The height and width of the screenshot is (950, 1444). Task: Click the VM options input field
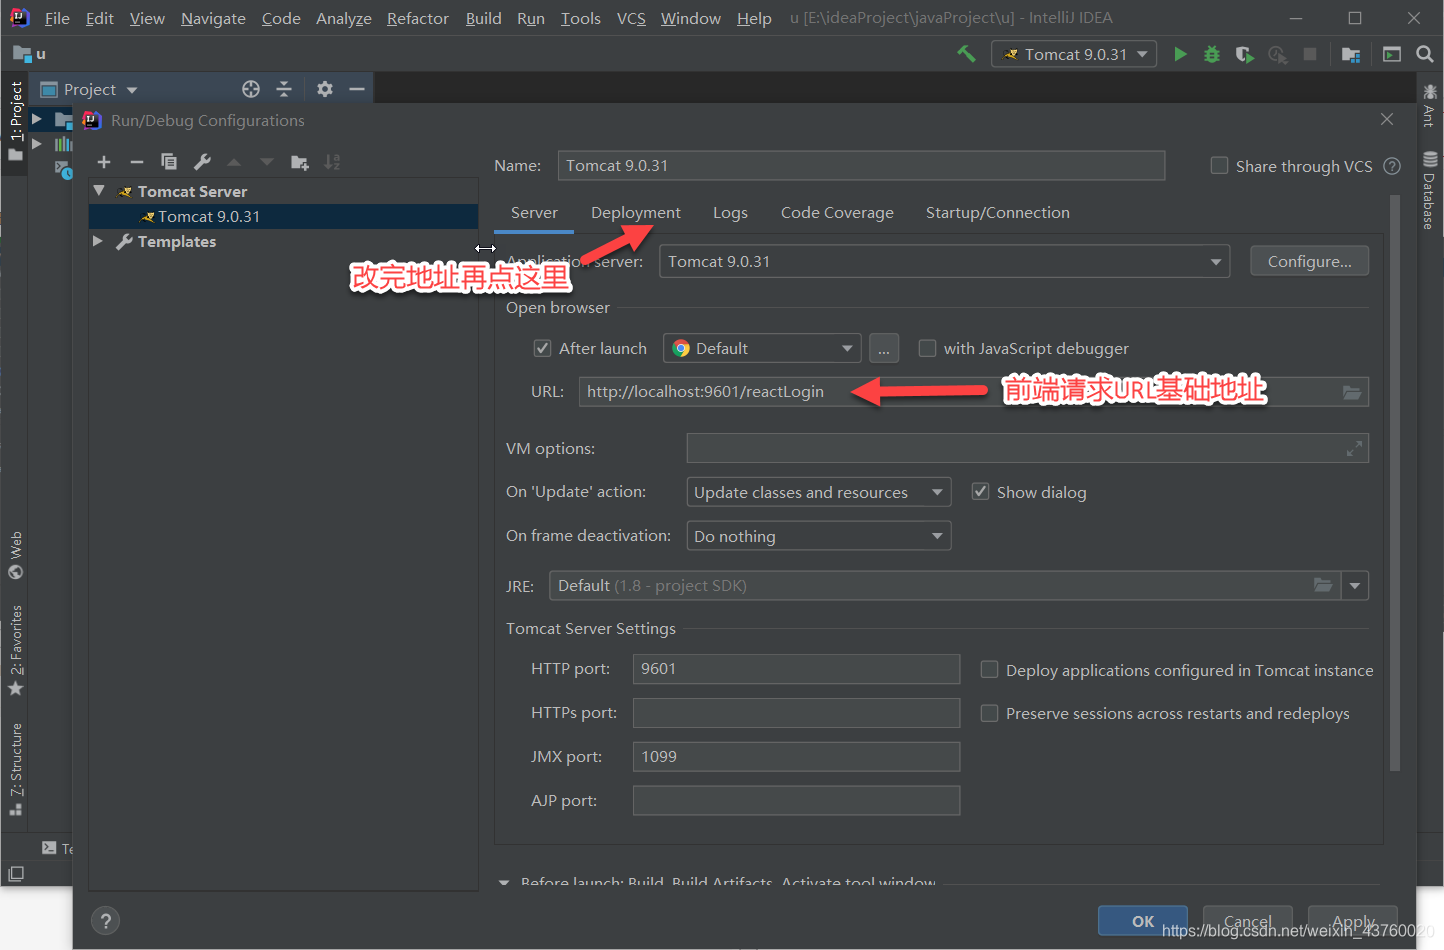[x=1027, y=448]
